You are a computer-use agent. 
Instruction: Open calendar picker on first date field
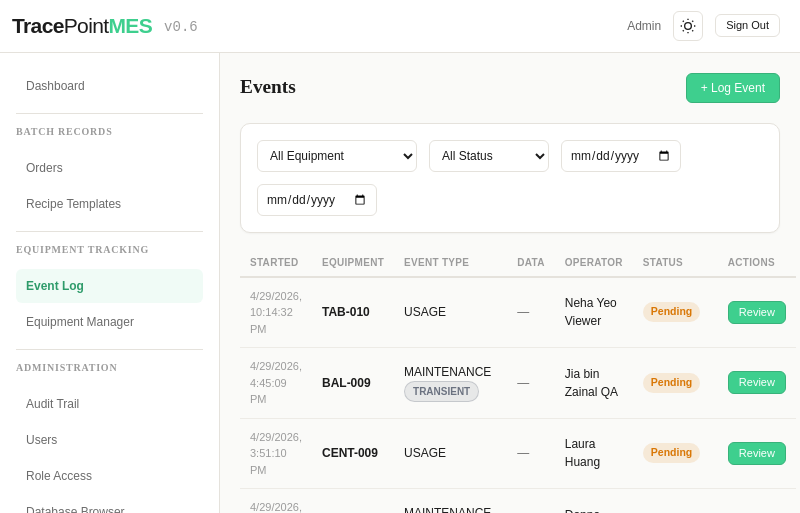tap(664, 156)
